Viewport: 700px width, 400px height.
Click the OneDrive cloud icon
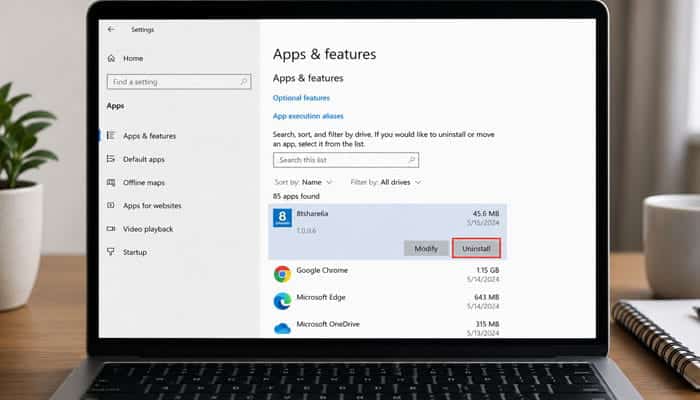point(282,329)
